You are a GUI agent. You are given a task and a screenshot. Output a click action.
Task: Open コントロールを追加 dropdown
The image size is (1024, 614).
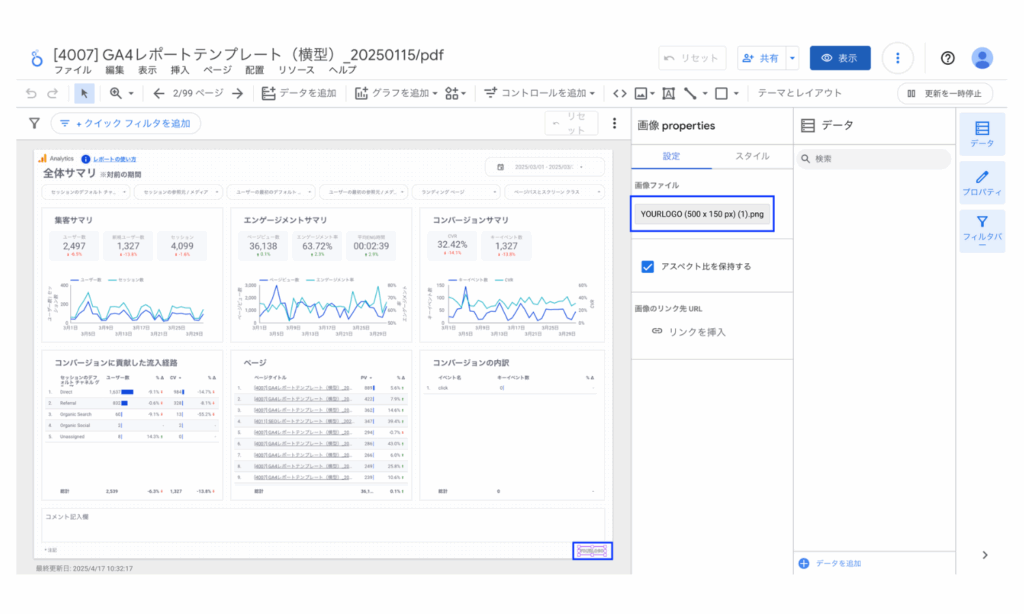pos(539,93)
